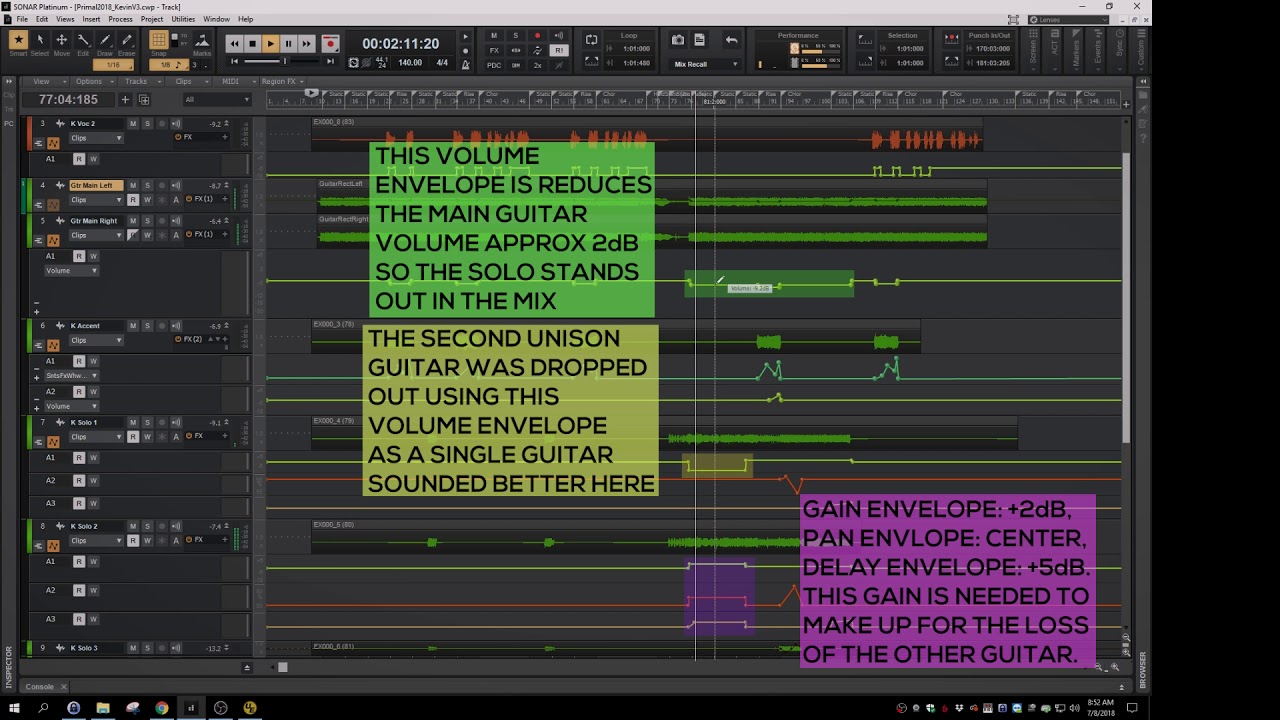
Task: Toggle global FX bypass button
Action: tap(494, 50)
